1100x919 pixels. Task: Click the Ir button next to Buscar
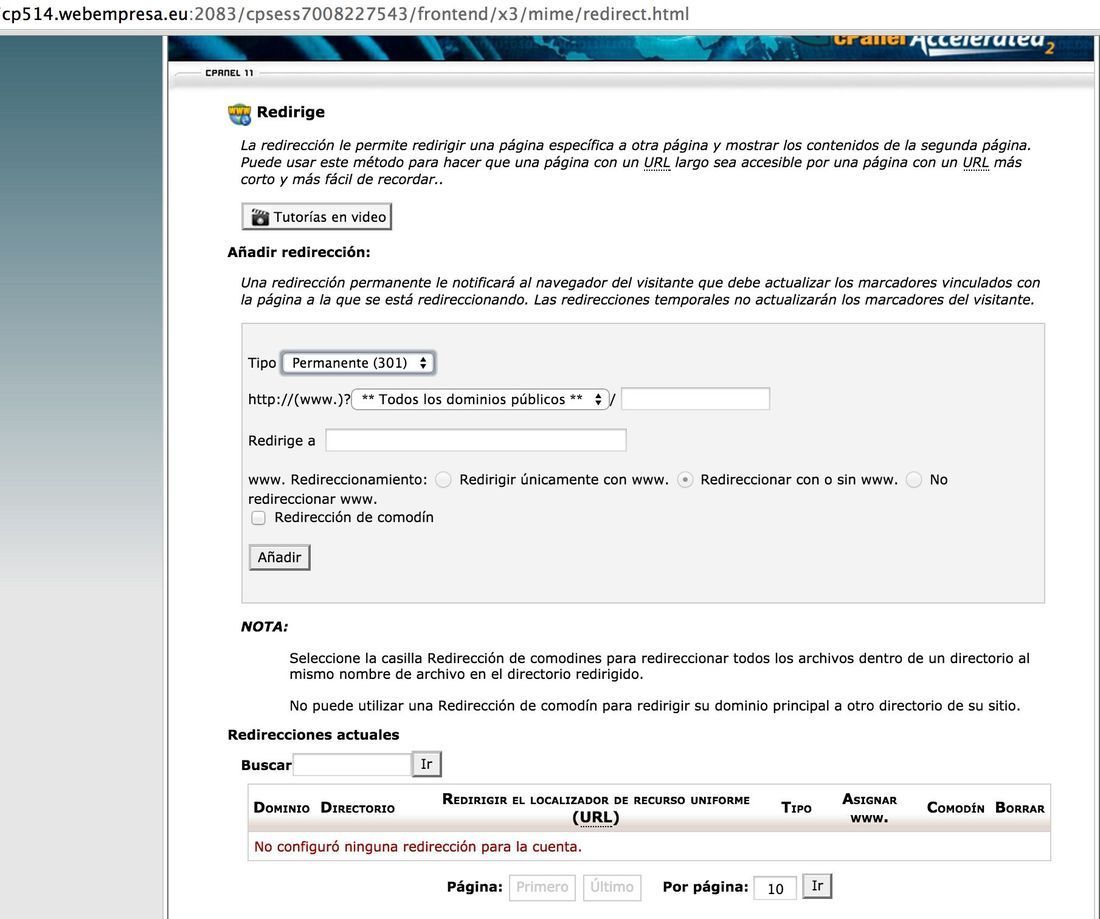tap(427, 764)
